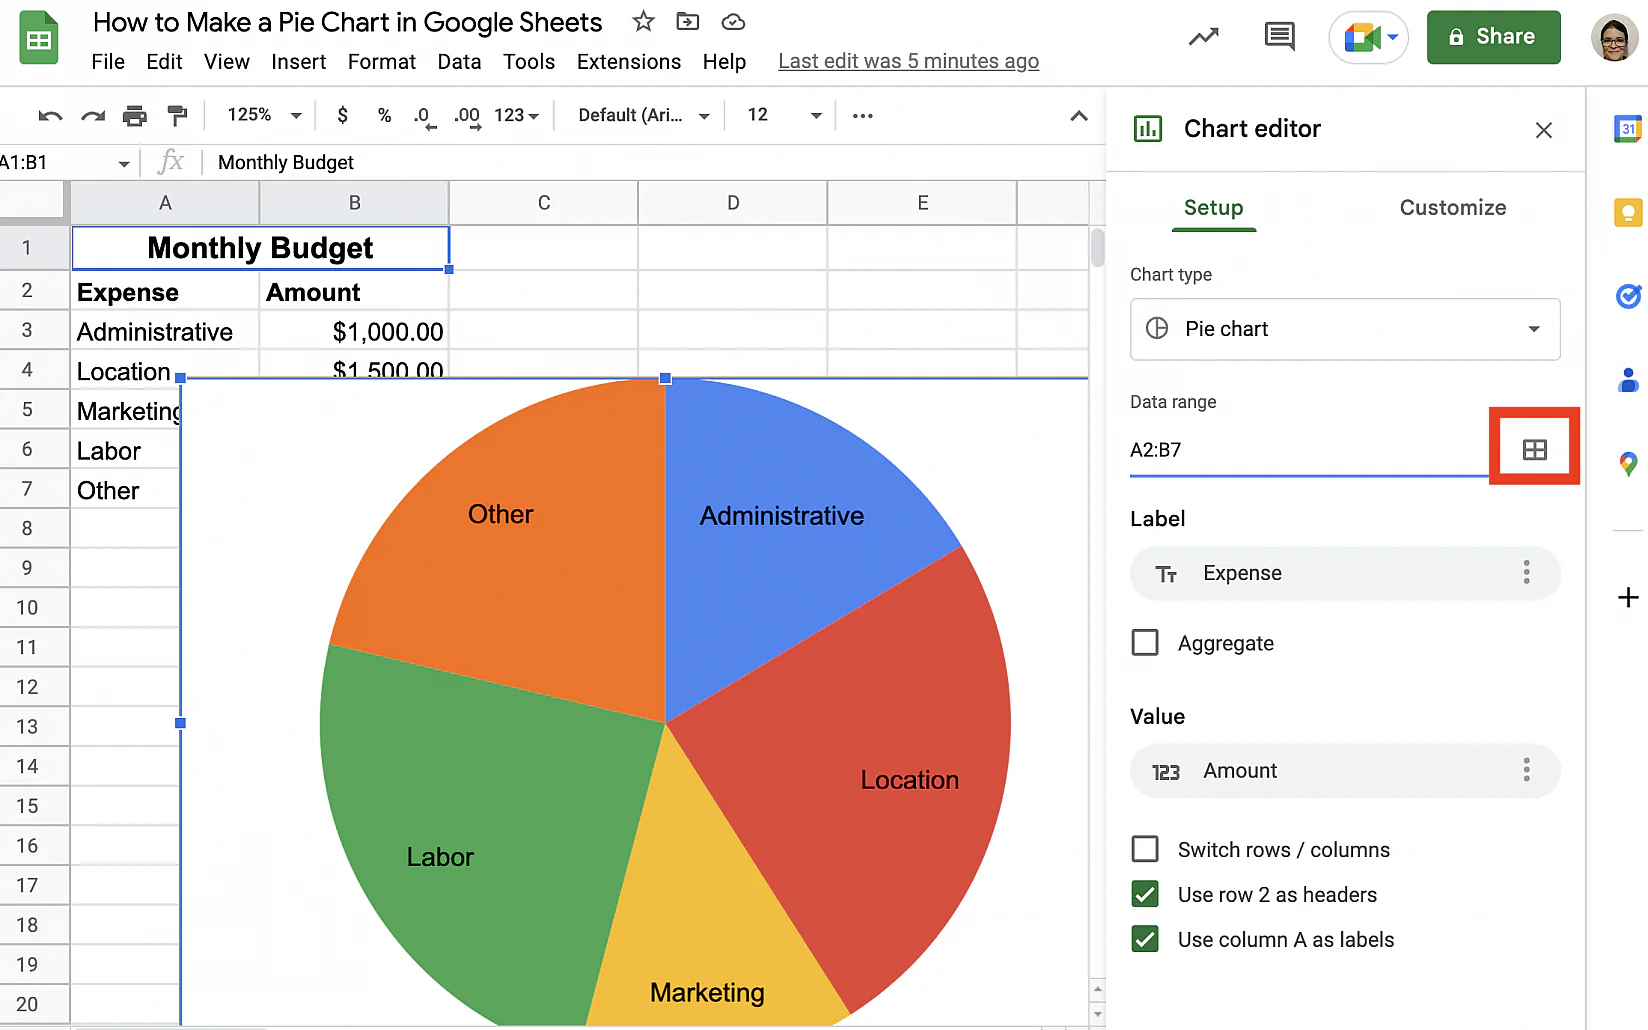Open the data range selection grid icon
This screenshot has width=1648, height=1030.
(x=1535, y=447)
